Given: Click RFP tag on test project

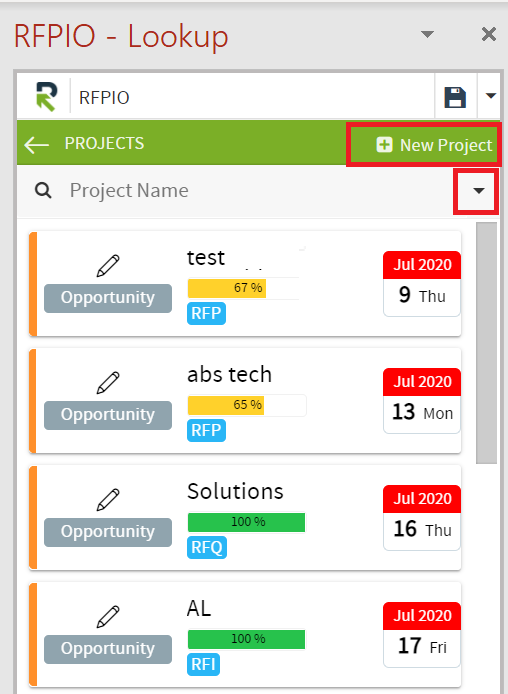Looking at the screenshot, I should 206,313.
